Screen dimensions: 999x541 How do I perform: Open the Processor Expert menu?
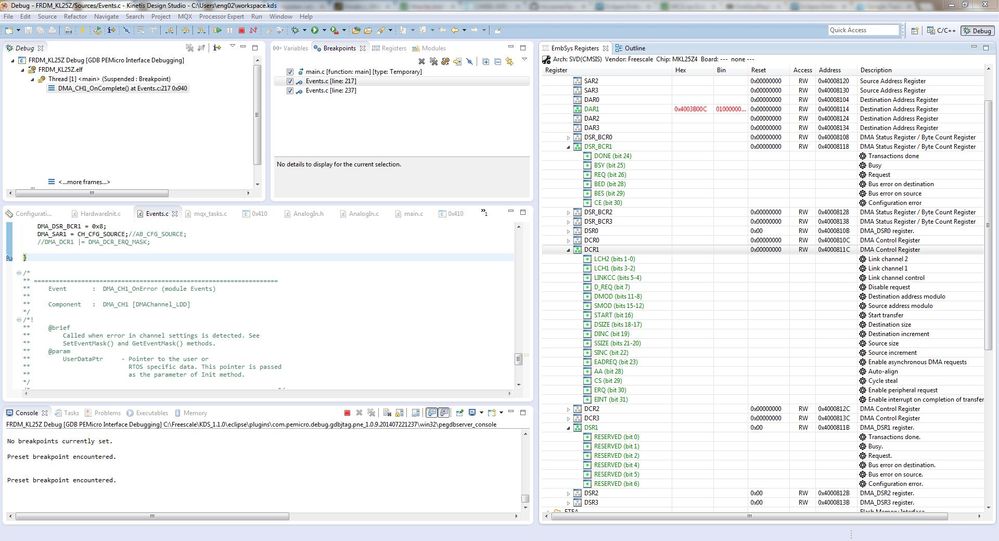tap(221, 17)
